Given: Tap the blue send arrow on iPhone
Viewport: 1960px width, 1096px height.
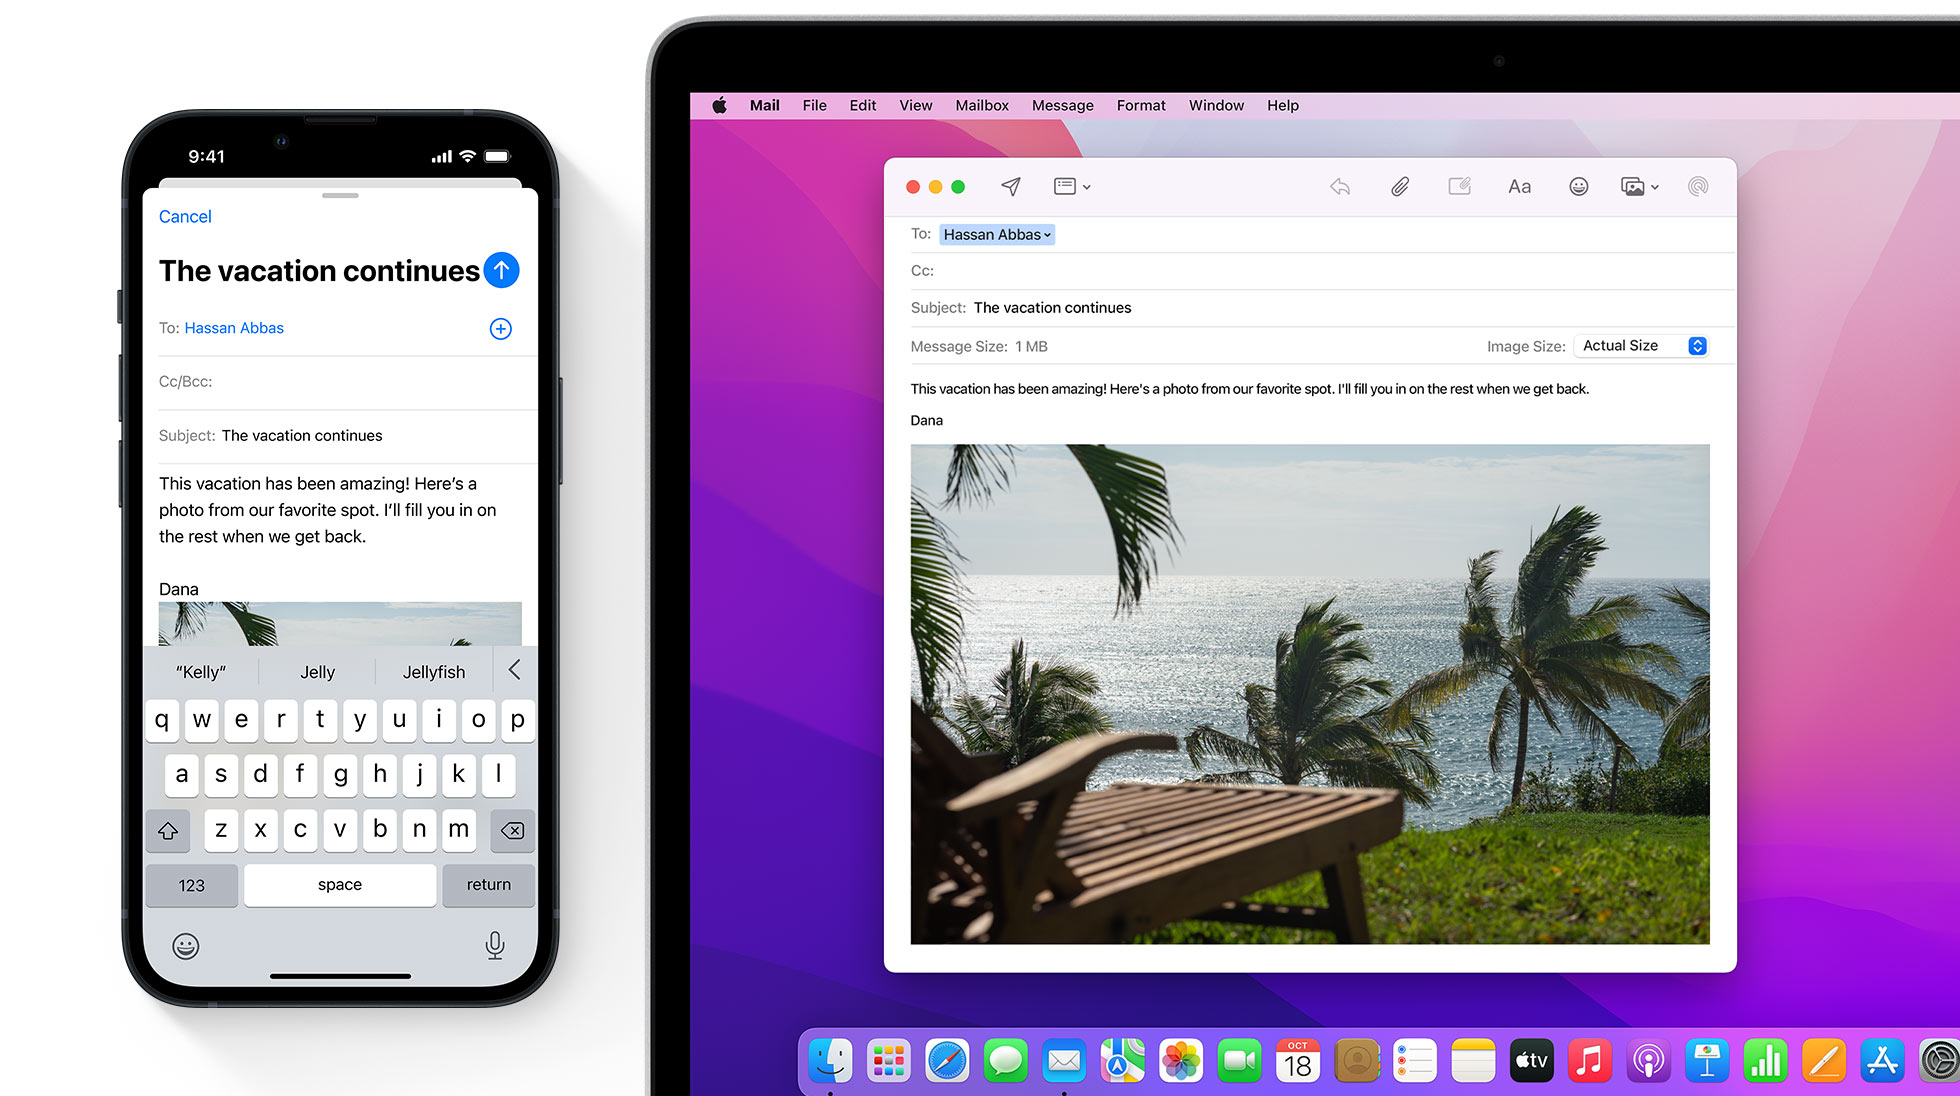Looking at the screenshot, I should click(x=501, y=270).
